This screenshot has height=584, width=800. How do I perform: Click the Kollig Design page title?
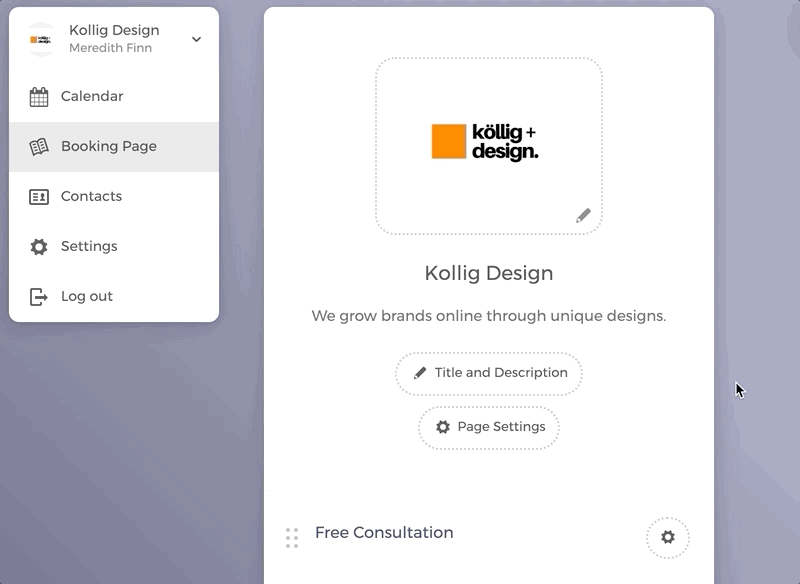point(489,273)
